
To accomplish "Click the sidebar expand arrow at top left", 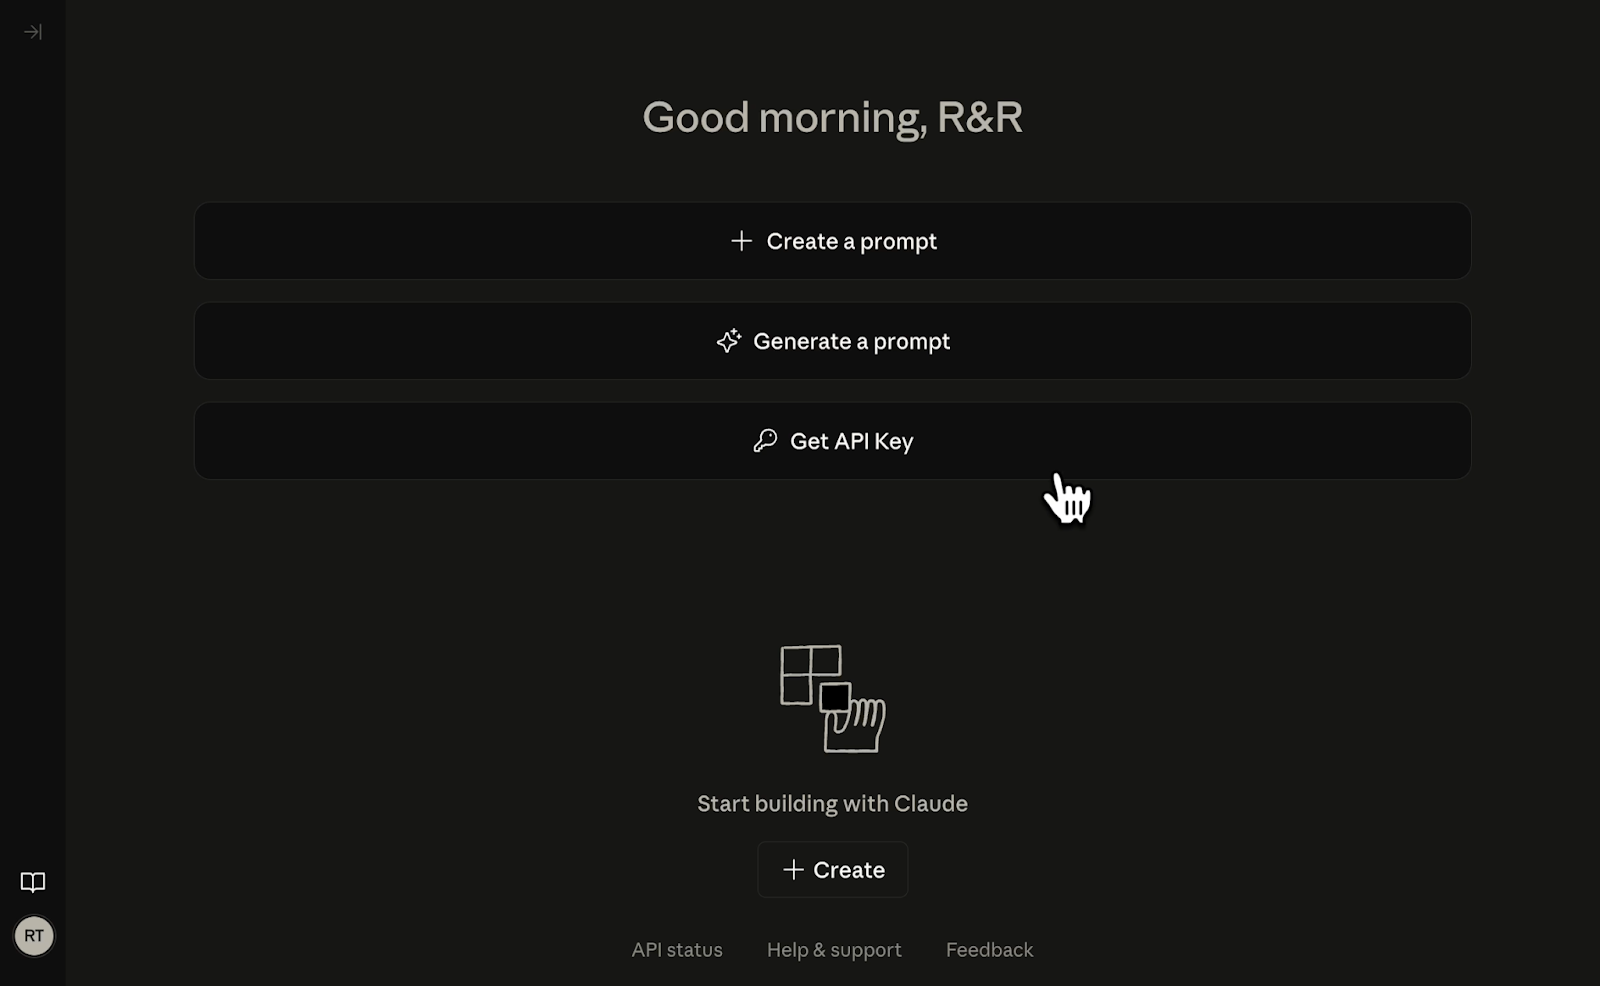I will 31,31.
